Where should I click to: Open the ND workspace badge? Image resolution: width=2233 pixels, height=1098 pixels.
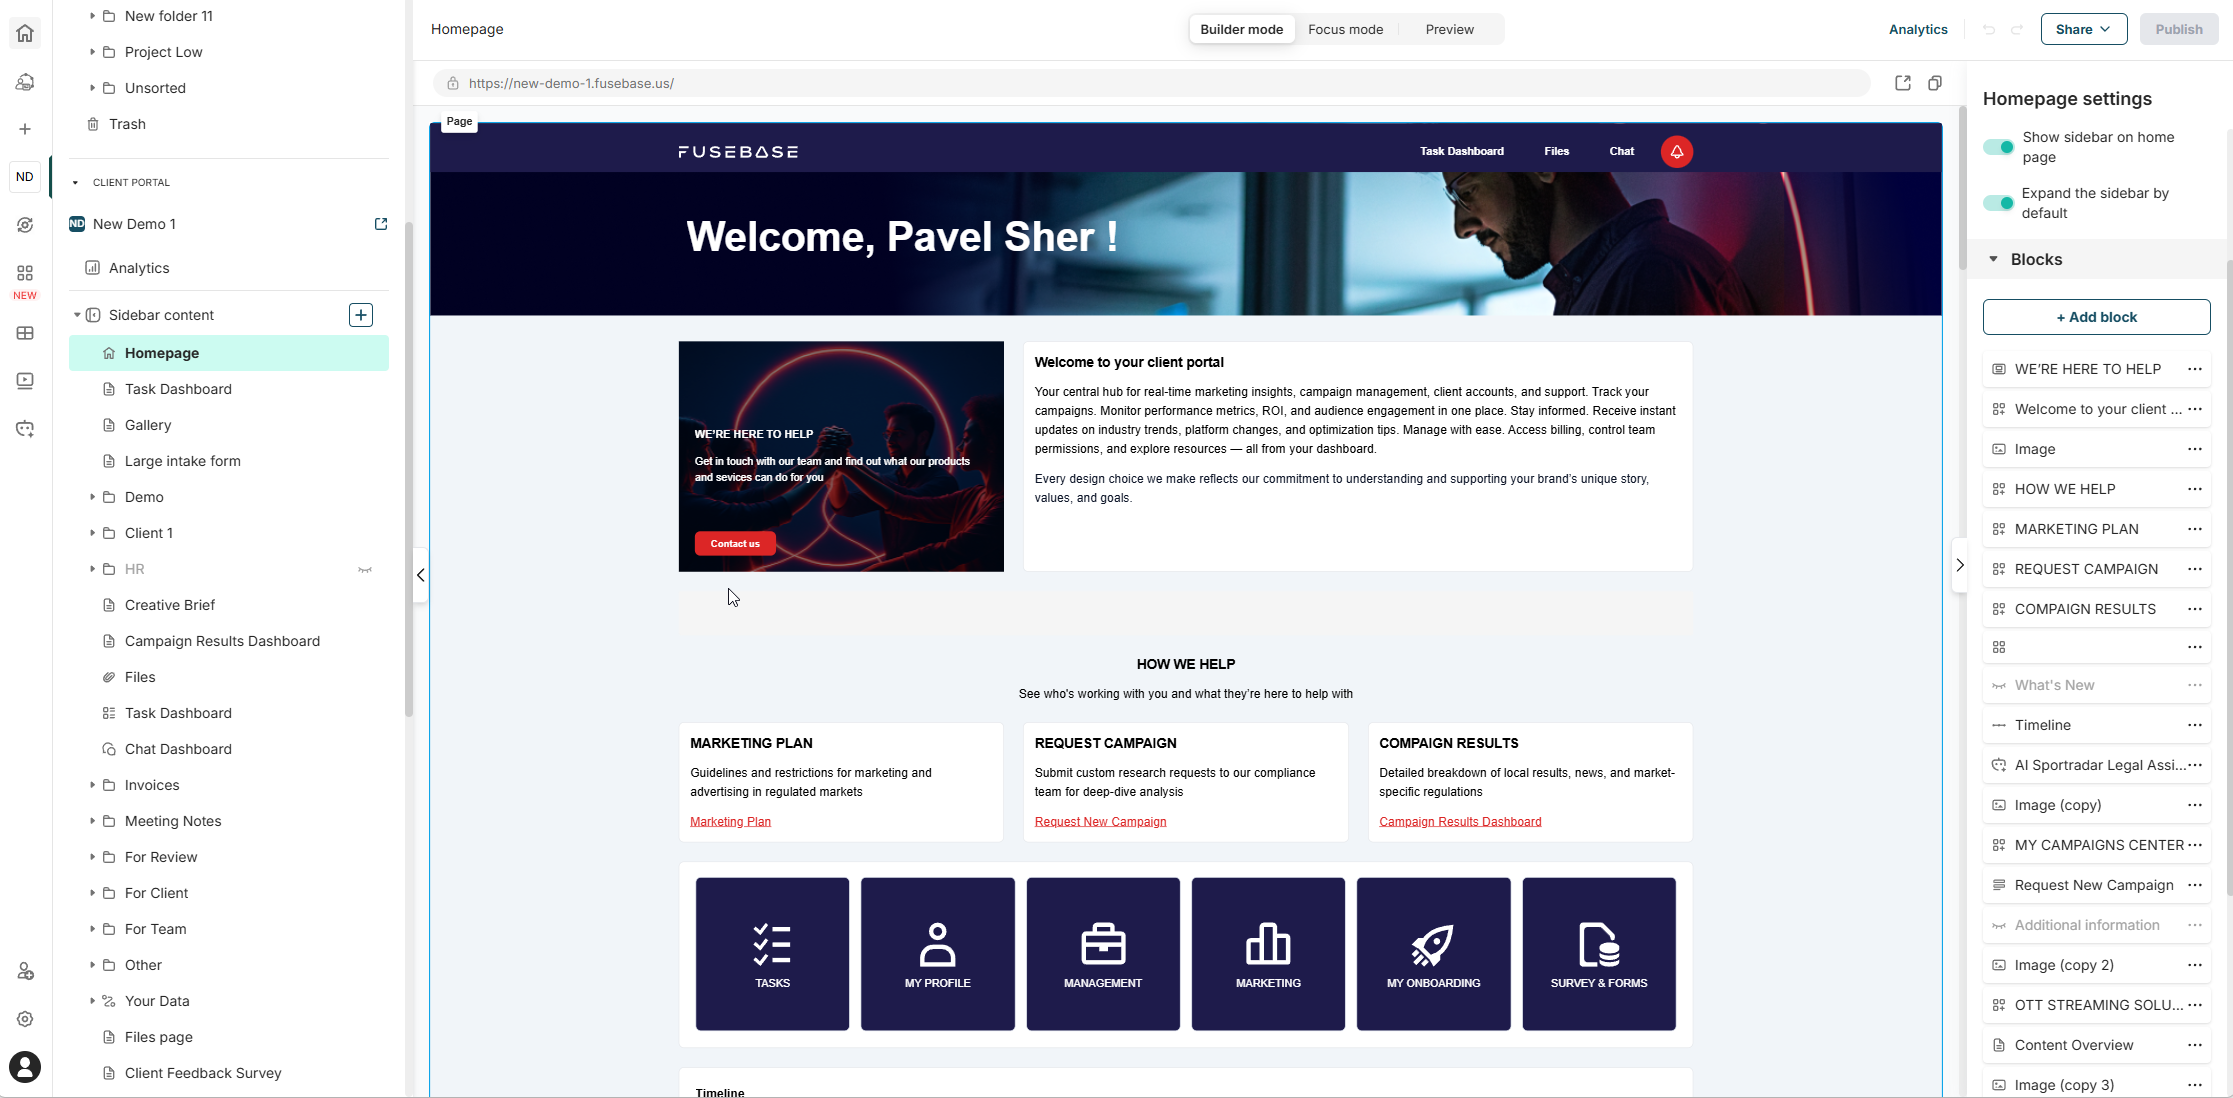pos(25,177)
